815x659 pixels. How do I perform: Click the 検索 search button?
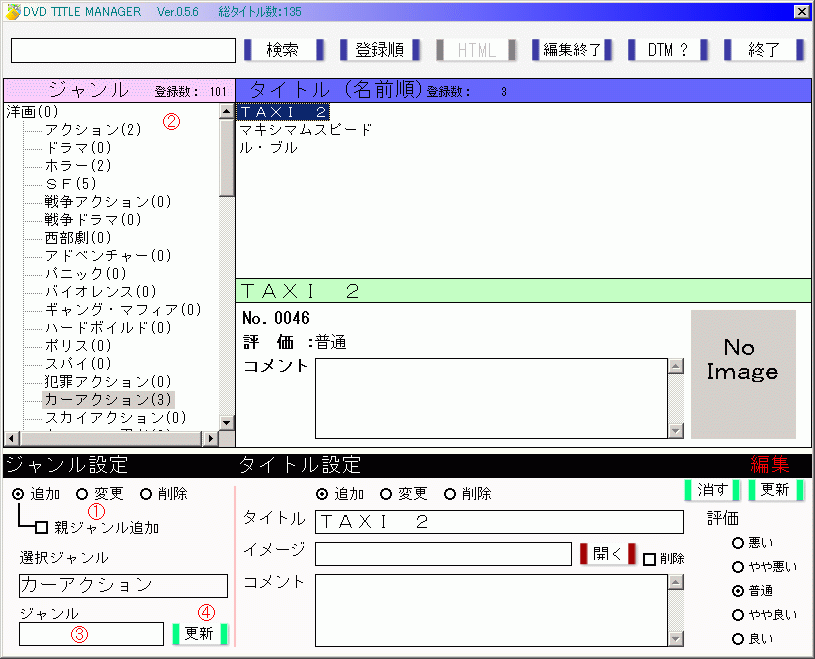pos(283,50)
